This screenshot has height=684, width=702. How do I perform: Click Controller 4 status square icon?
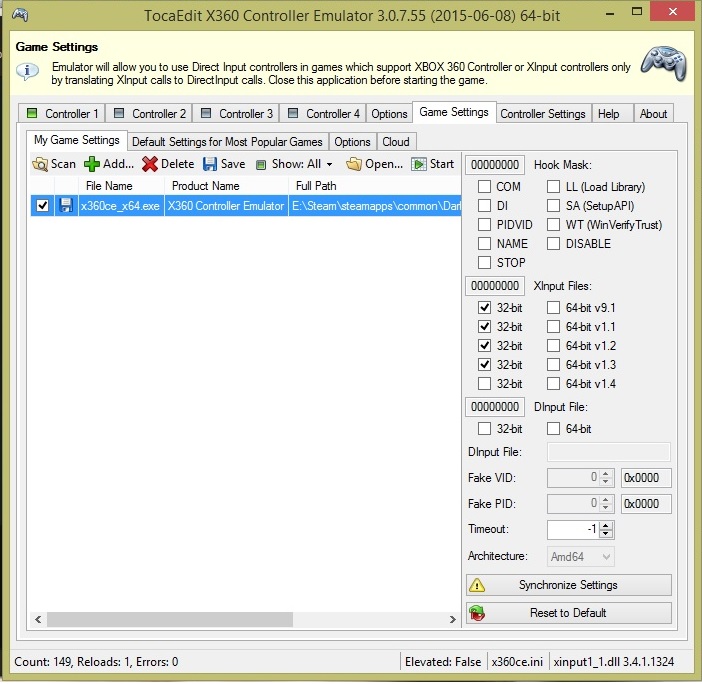[293, 113]
